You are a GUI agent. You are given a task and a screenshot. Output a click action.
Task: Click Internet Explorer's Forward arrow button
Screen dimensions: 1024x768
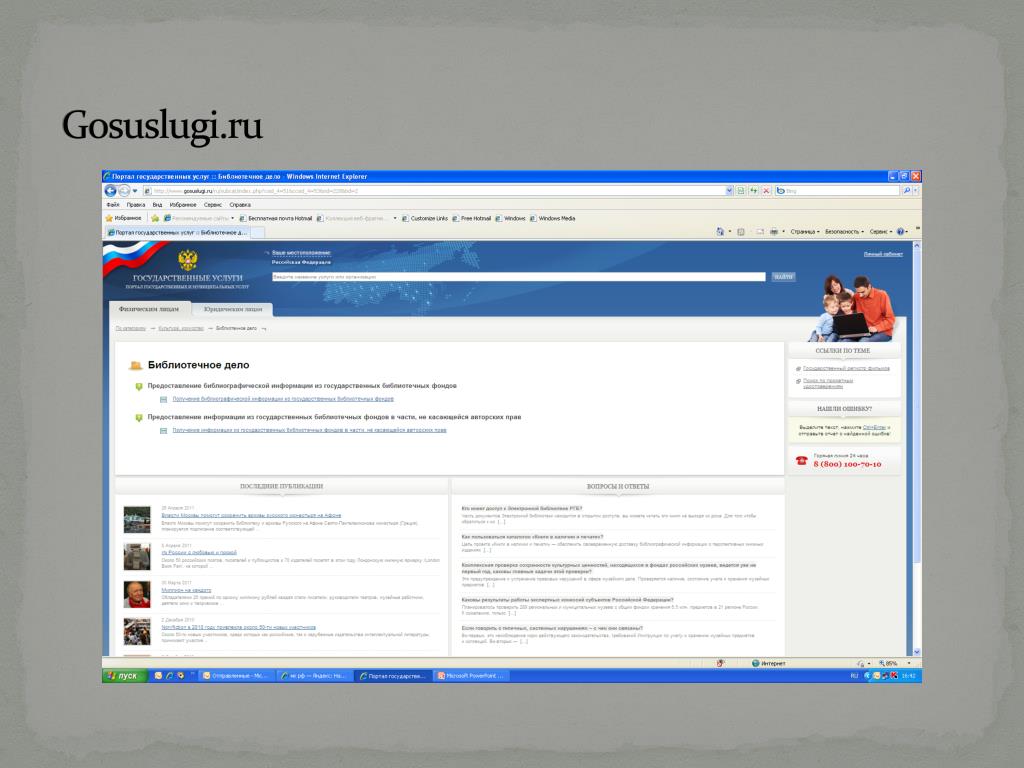point(123,191)
